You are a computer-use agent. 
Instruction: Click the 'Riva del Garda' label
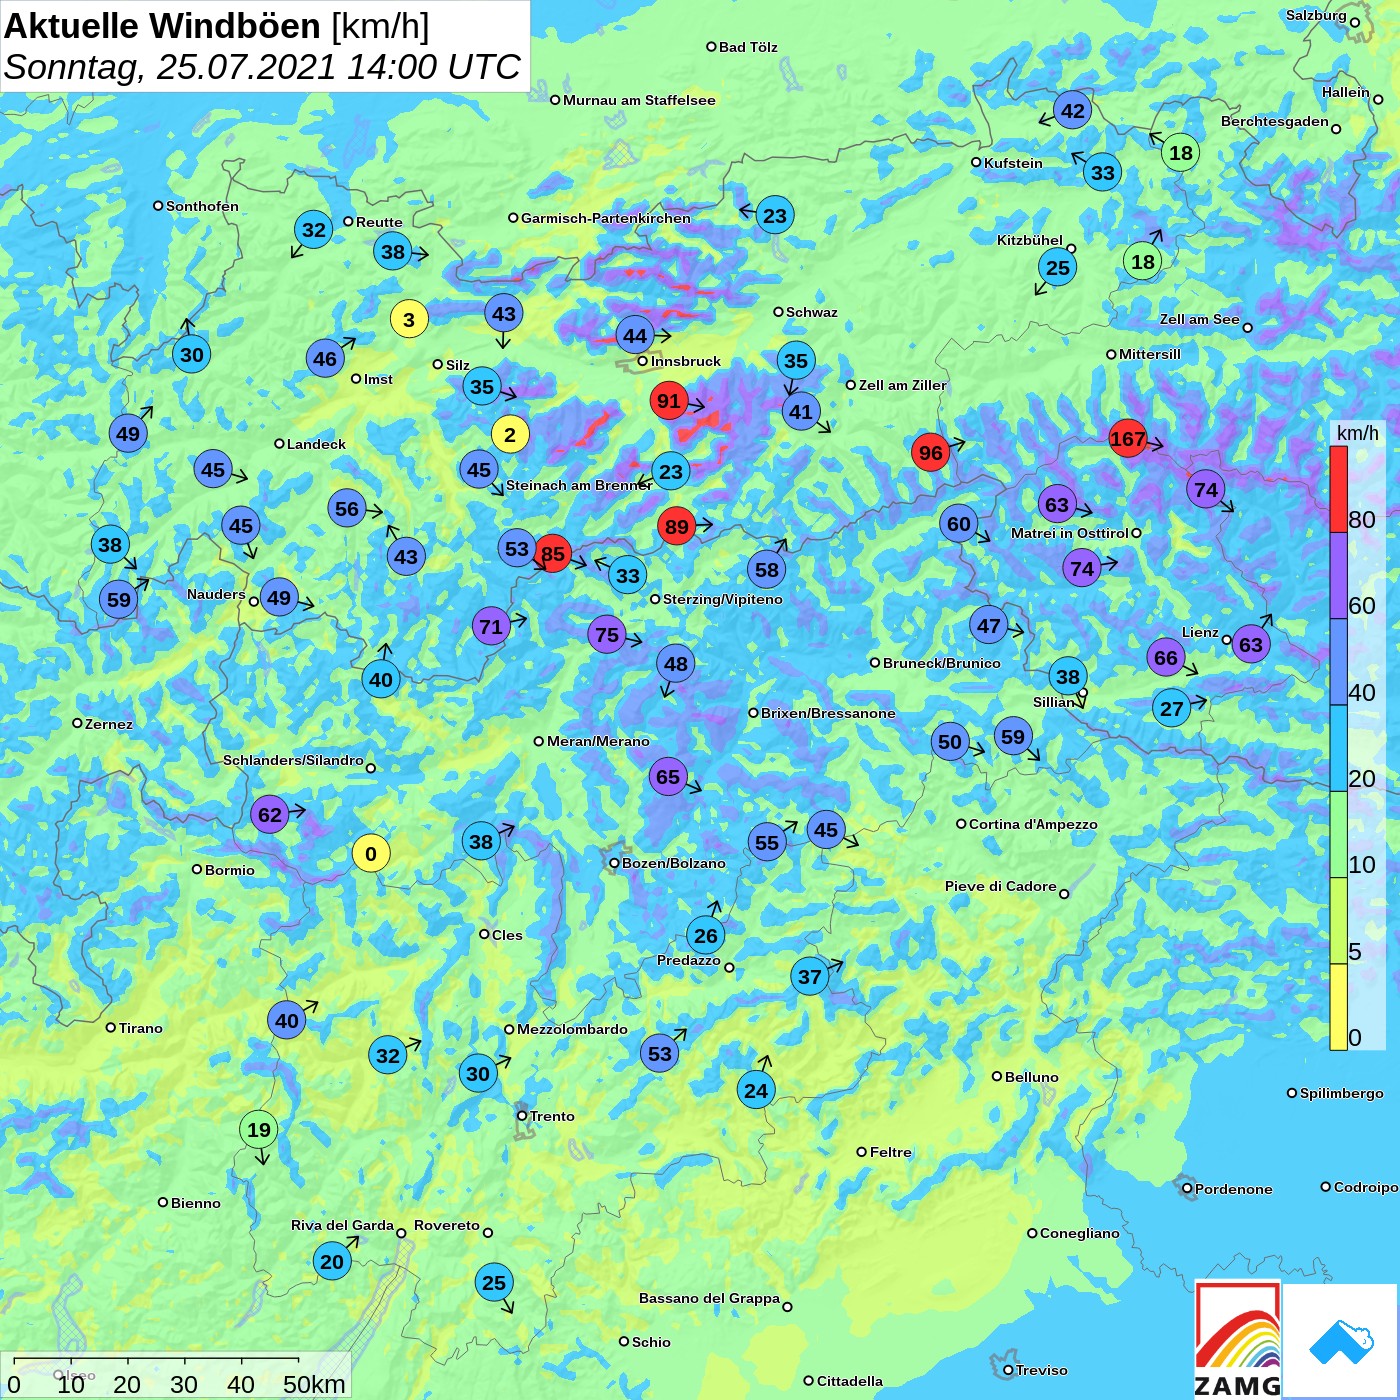tap(342, 1225)
